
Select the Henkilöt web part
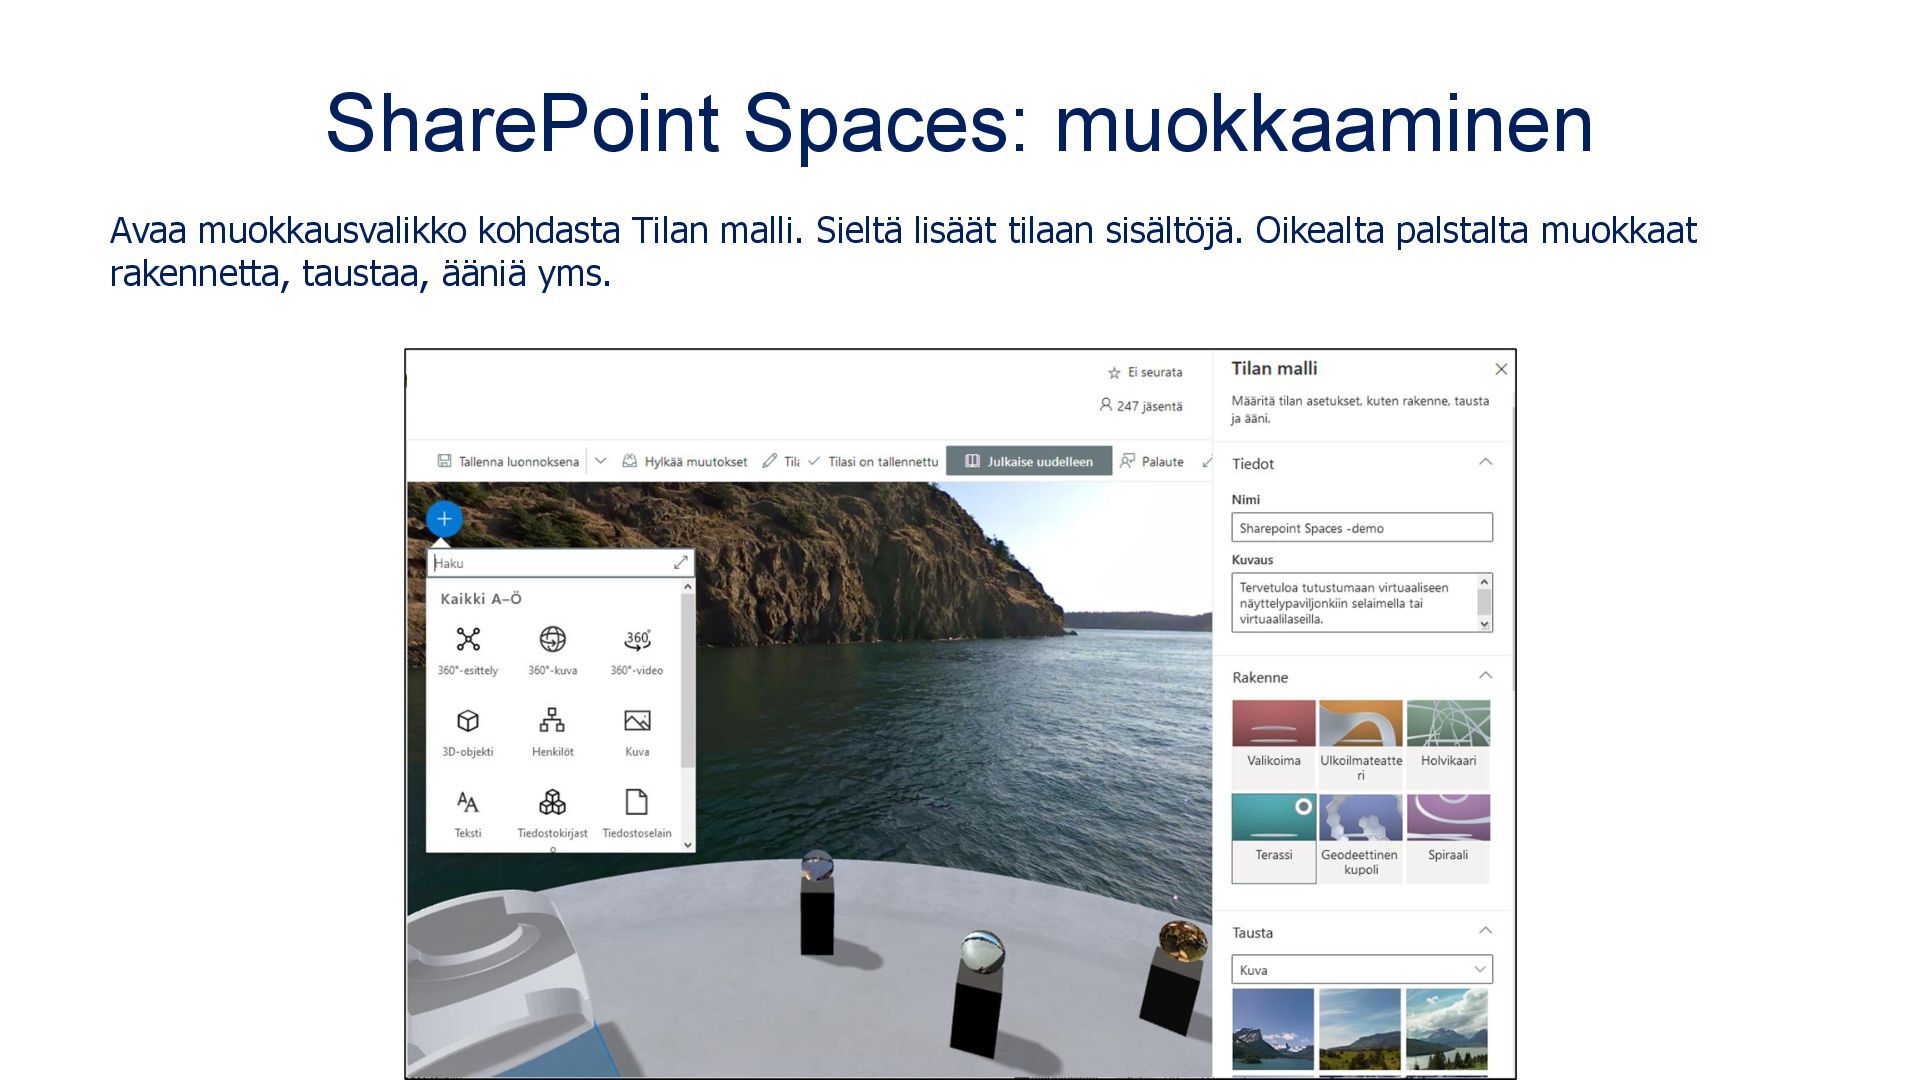click(x=552, y=732)
